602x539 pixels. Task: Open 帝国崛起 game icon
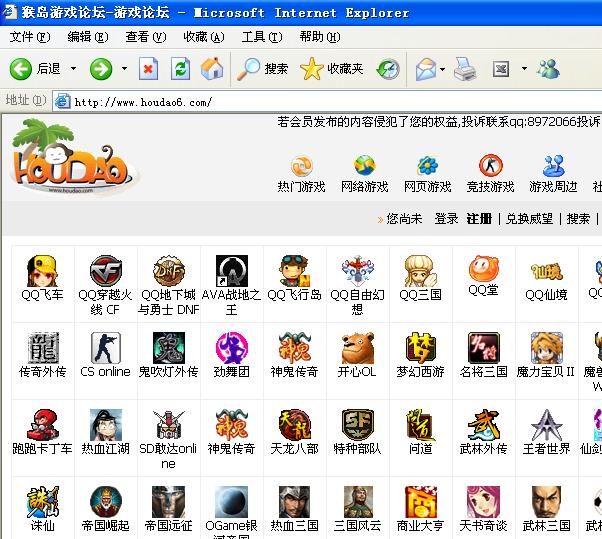point(106,501)
